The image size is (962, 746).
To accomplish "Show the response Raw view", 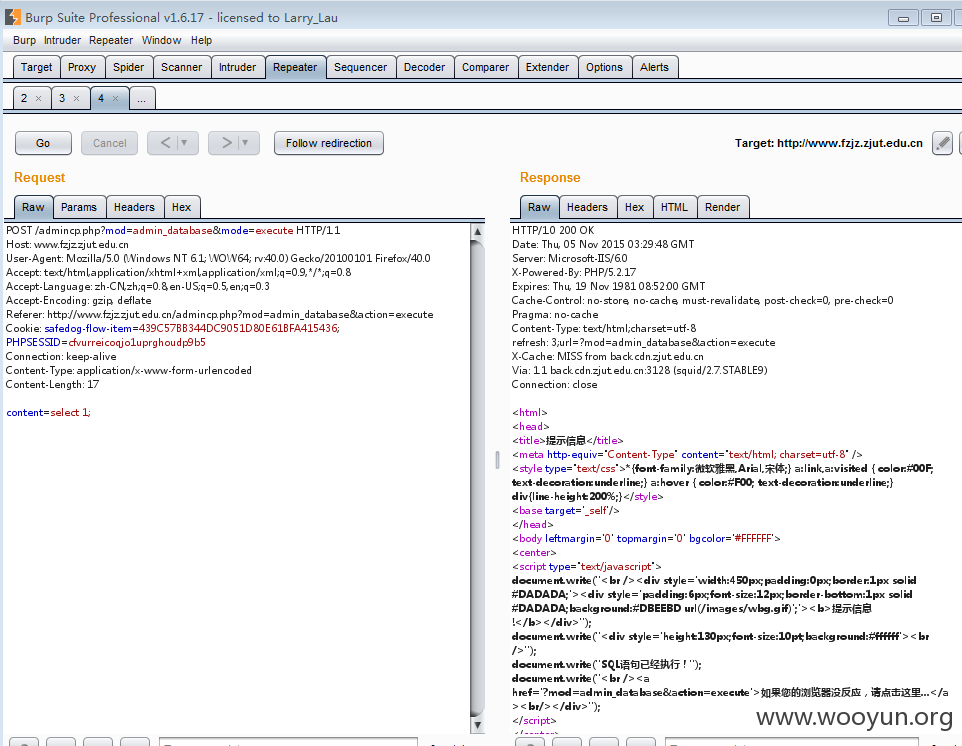I will point(539,207).
